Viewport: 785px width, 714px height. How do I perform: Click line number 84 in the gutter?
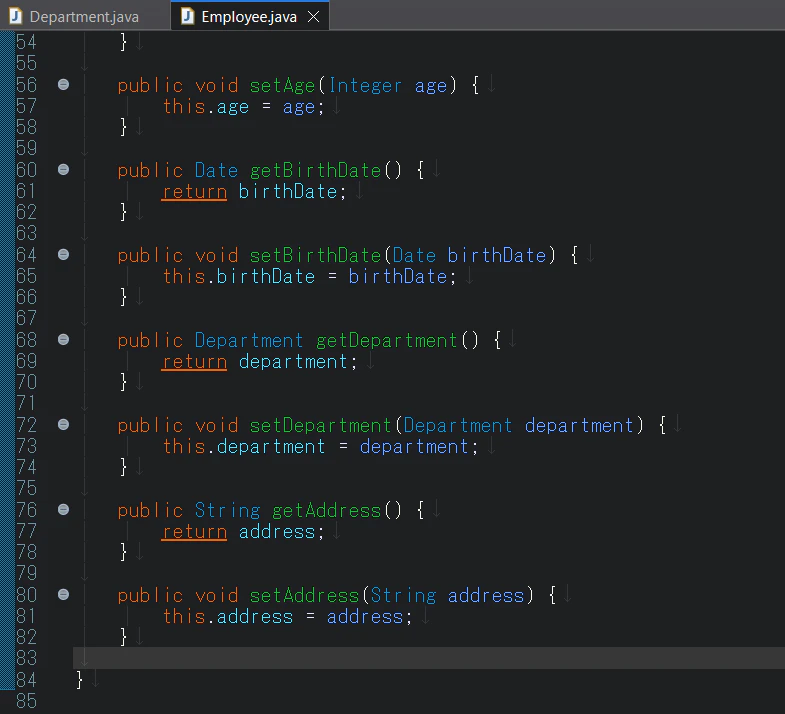[26, 679]
